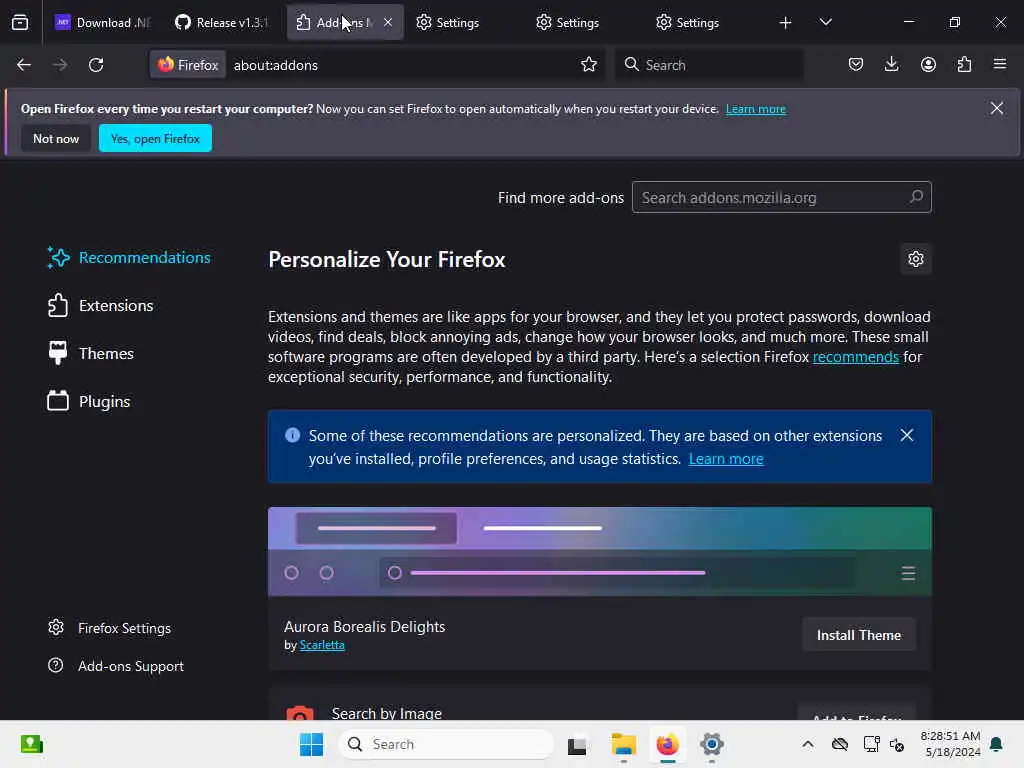The image size is (1024, 768).
Task: Open File Explorer from the taskbar
Action: [x=623, y=744]
